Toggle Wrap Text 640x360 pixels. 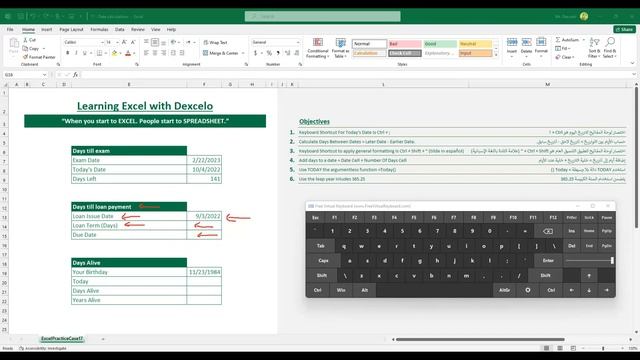click(x=215, y=42)
